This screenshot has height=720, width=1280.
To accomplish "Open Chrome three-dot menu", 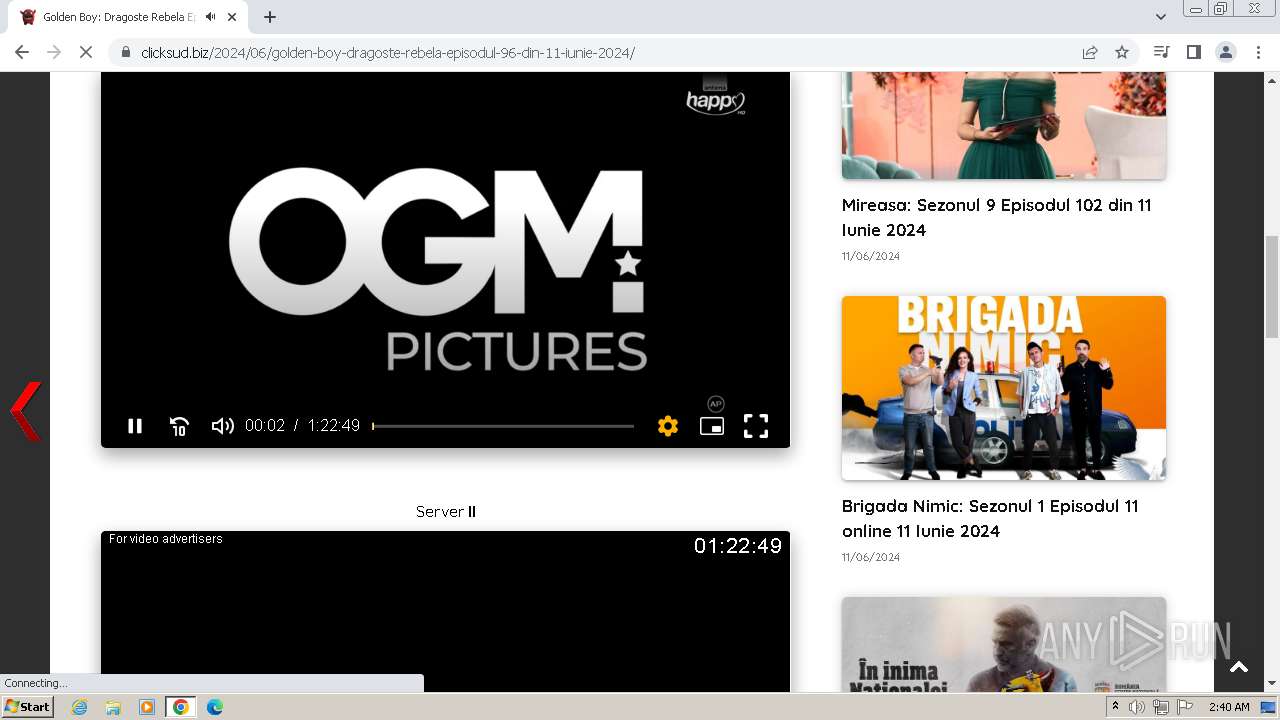I will pos(1259,52).
